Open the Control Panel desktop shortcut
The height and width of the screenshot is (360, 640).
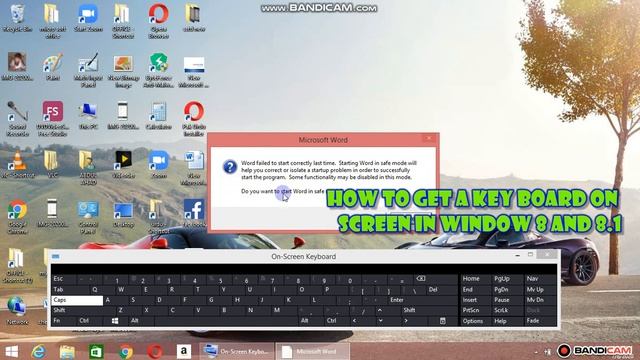point(88,217)
